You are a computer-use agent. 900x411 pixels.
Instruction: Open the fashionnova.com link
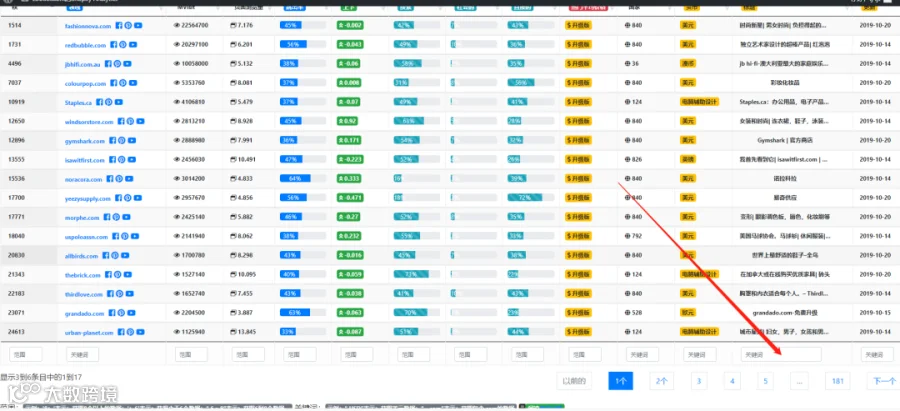pos(88,26)
